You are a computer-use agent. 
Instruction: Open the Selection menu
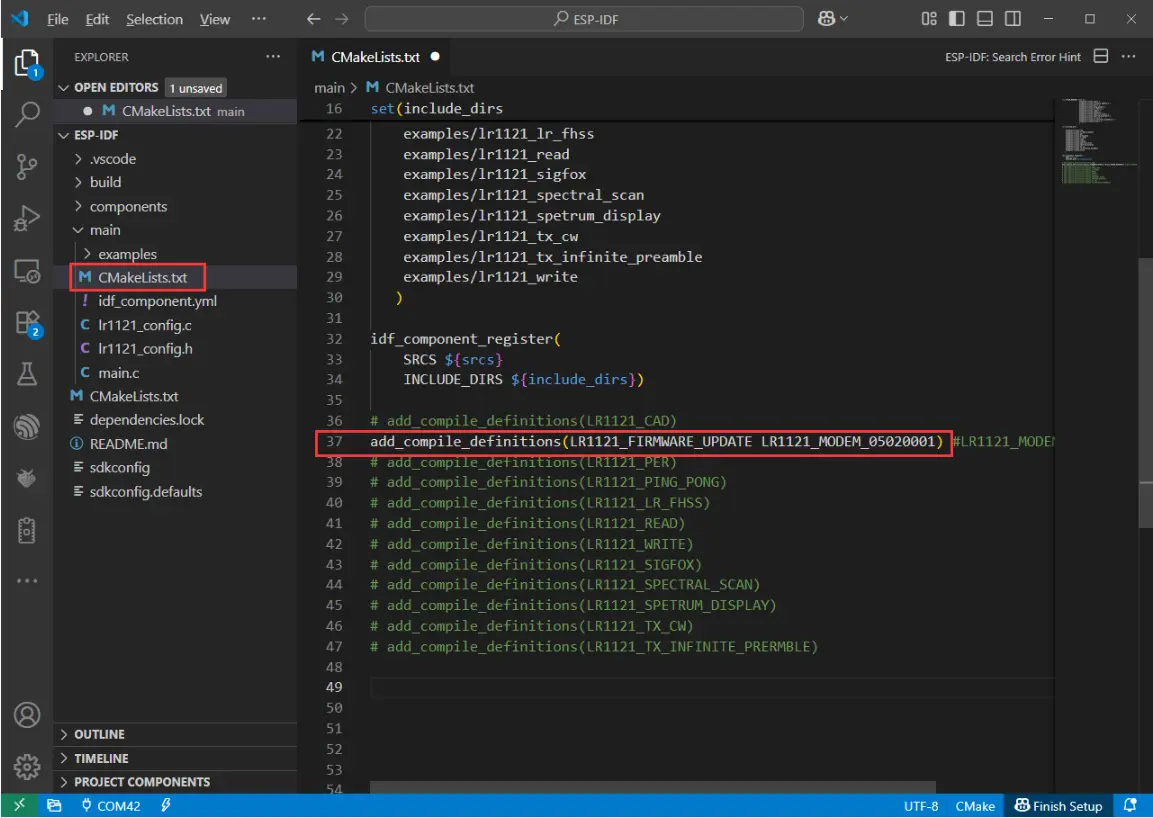tap(154, 19)
